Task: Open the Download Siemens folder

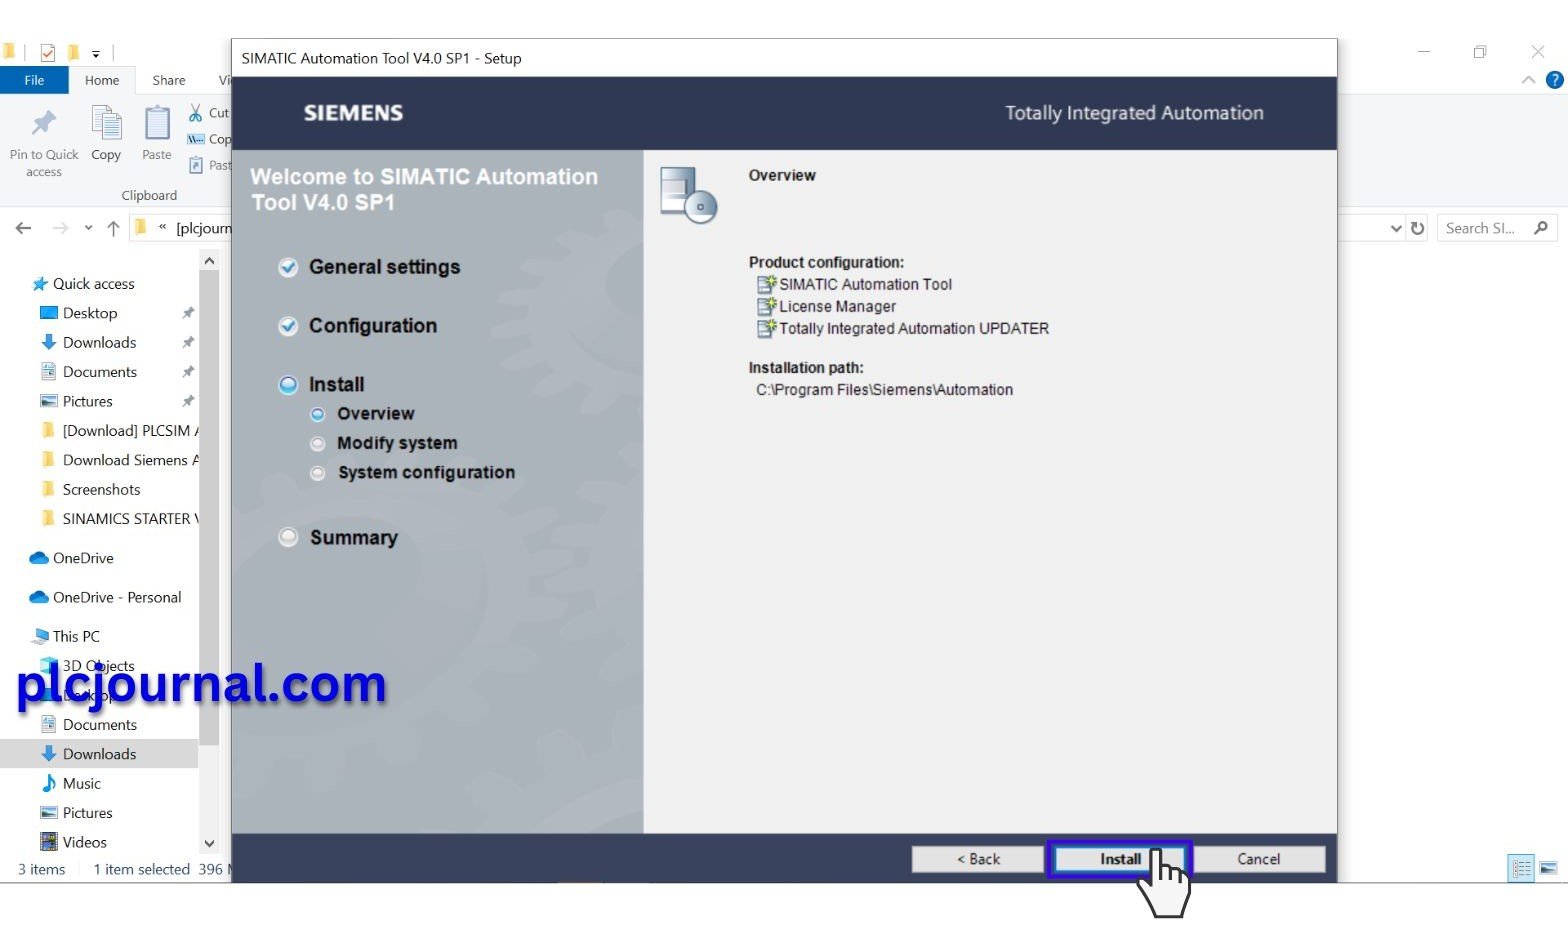Action: [120, 460]
